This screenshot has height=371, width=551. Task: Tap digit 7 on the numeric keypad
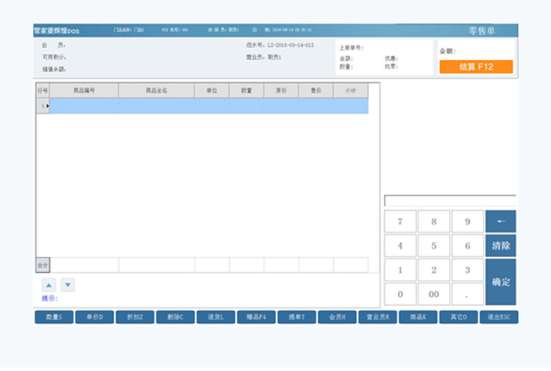tap(400, 222)
